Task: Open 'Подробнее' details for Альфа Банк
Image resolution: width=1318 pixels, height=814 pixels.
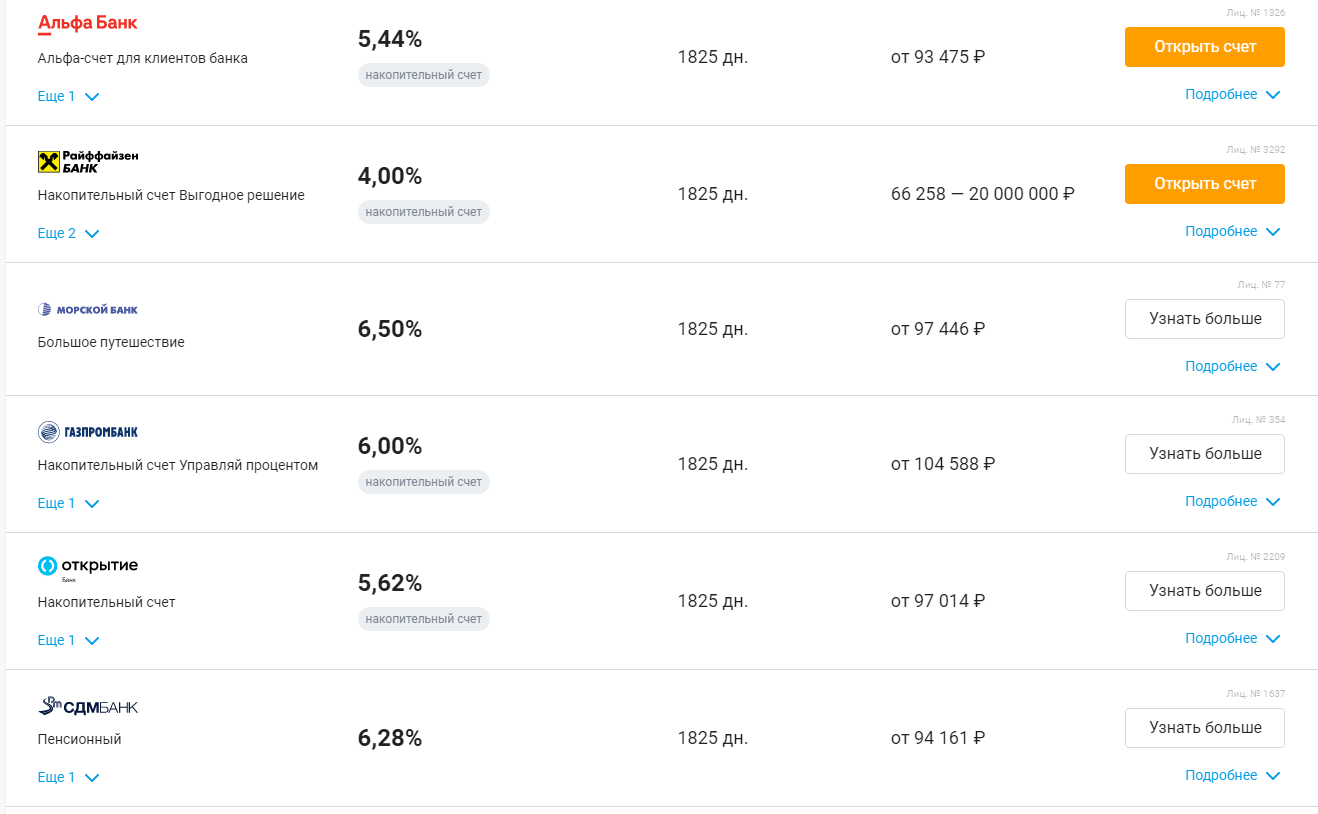Action: point(1232,95)
